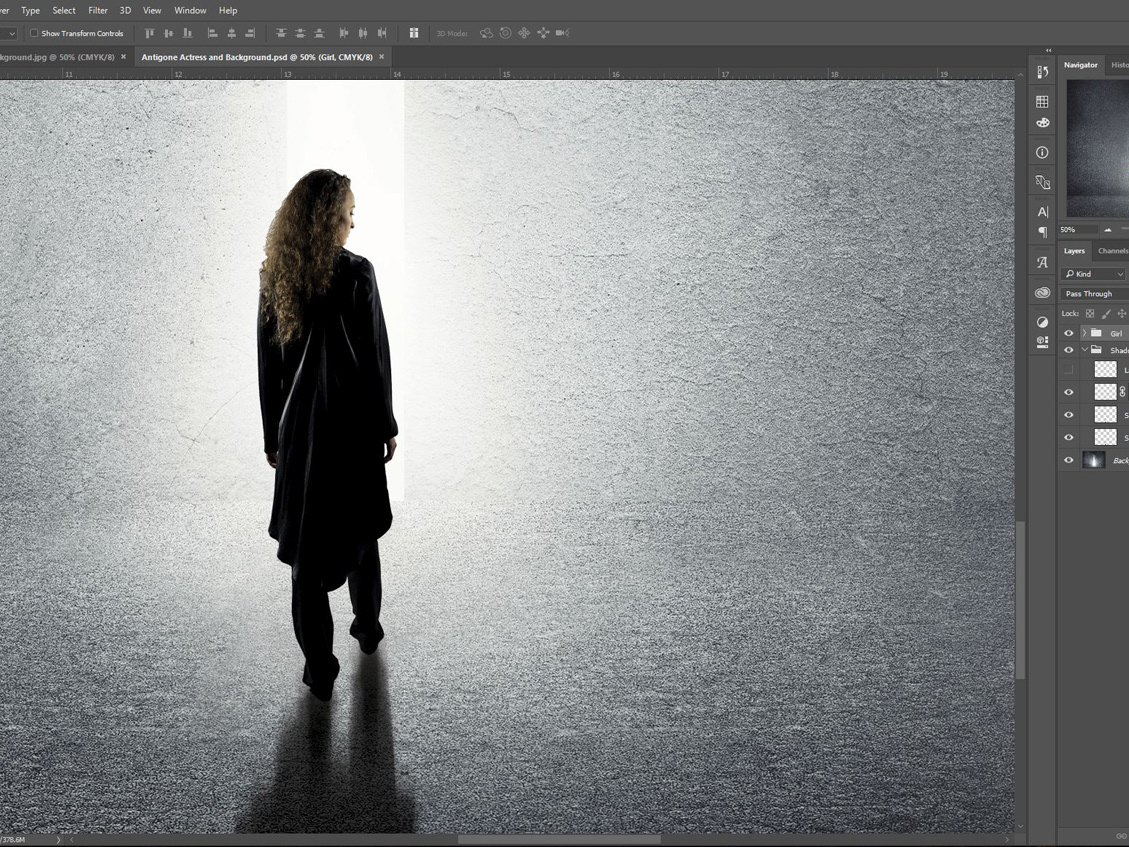Viewport: 1129px width, 847px height.
Task: Open the Adjustments panel icon
Action: coord(1042,322)
